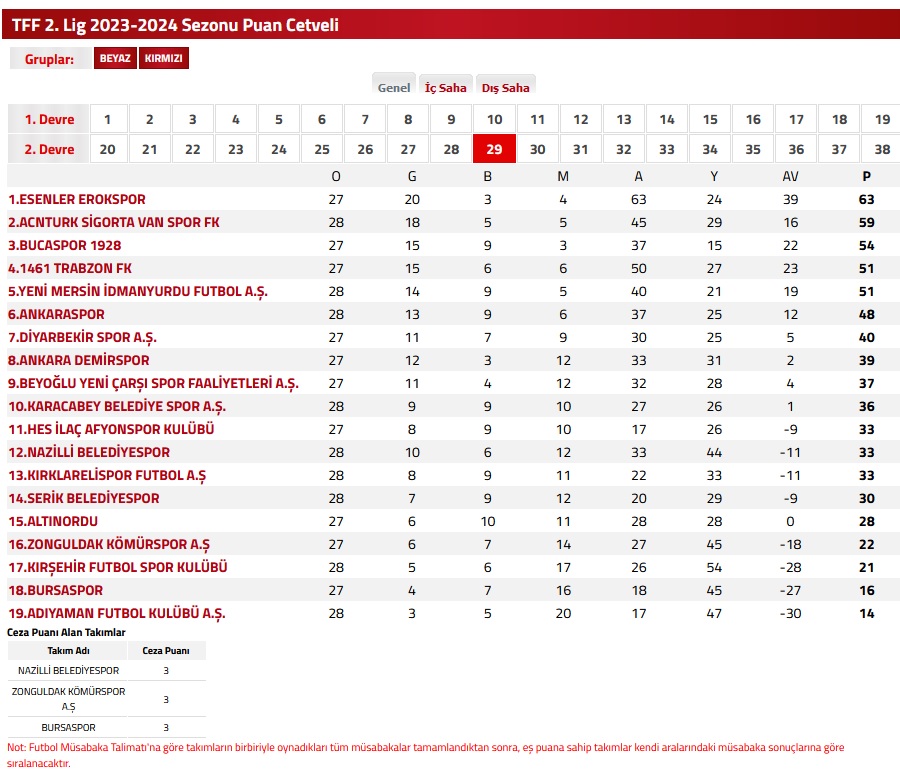The width and height of the screenshot is (900, 782).
Task: Click Nazilli Belediyespor in penalty table
Action: point(68,670)
